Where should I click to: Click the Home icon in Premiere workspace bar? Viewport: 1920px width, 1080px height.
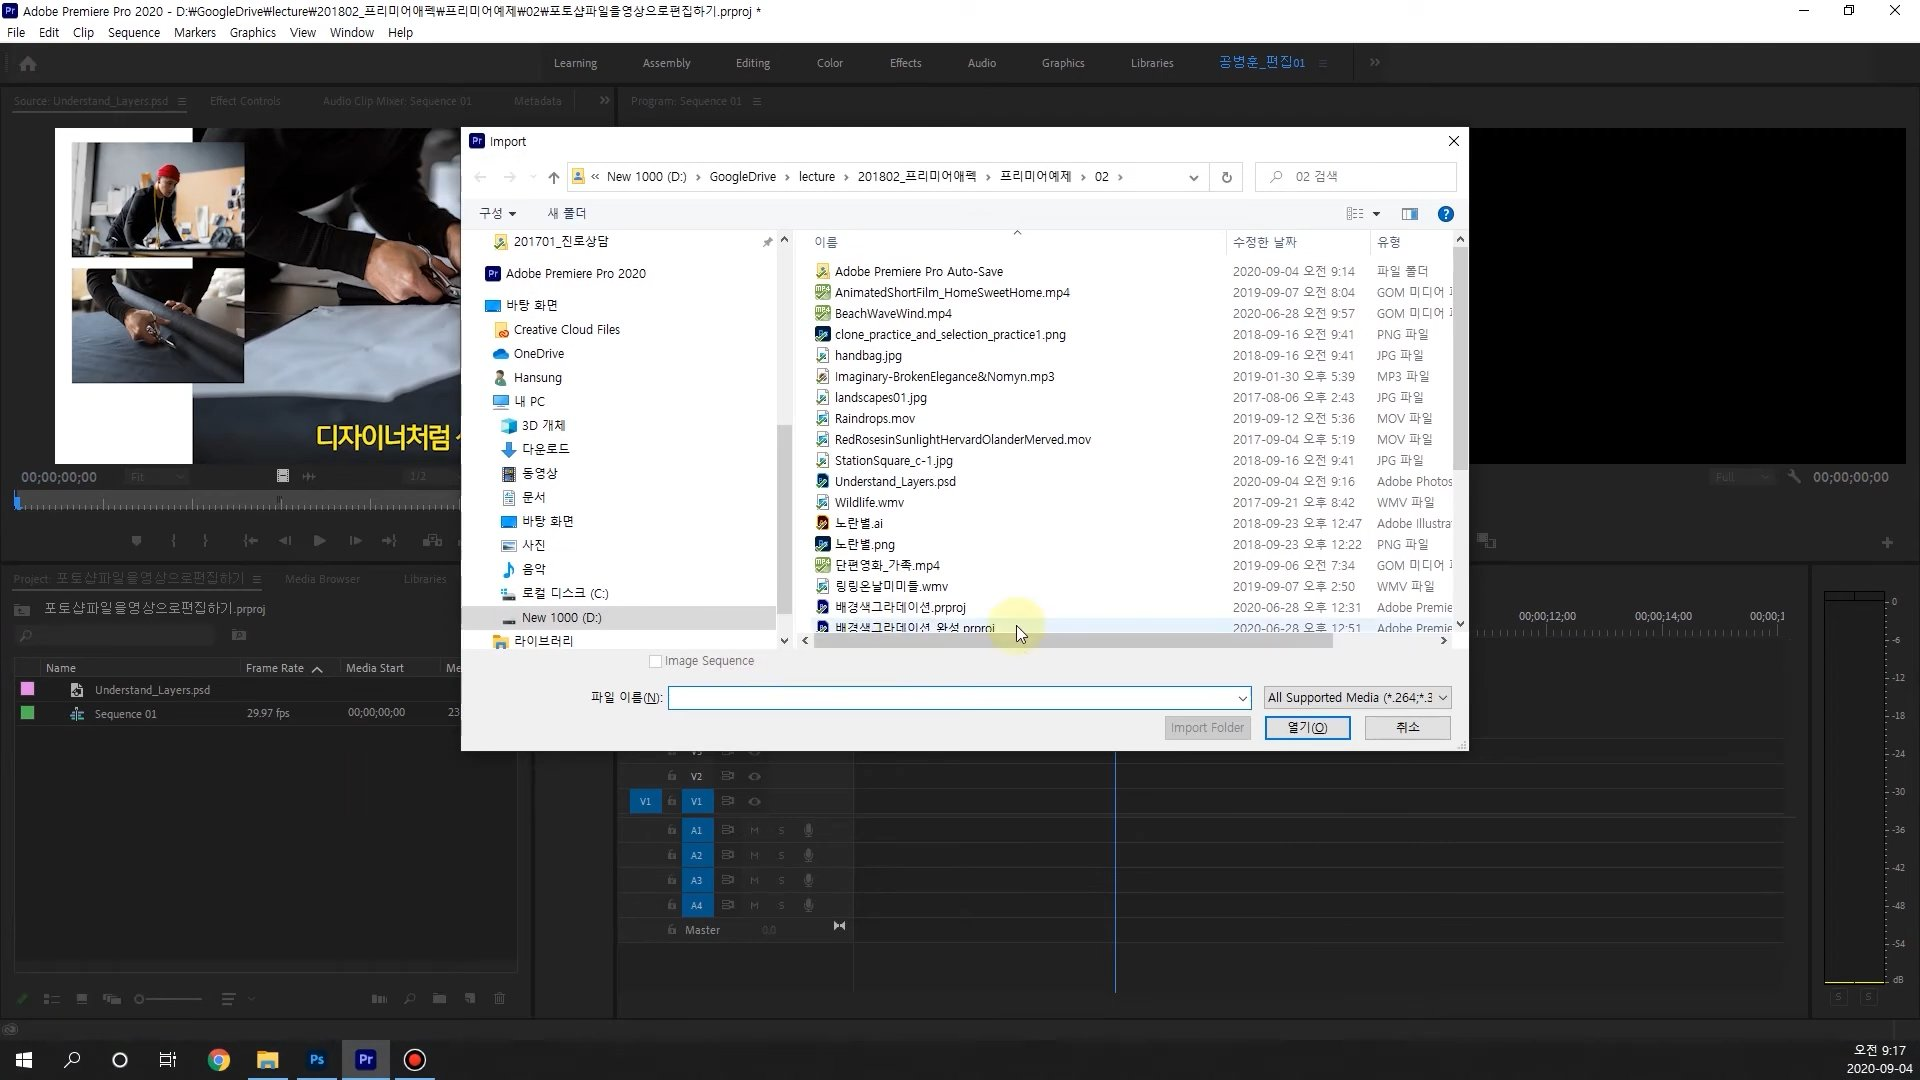28,64
